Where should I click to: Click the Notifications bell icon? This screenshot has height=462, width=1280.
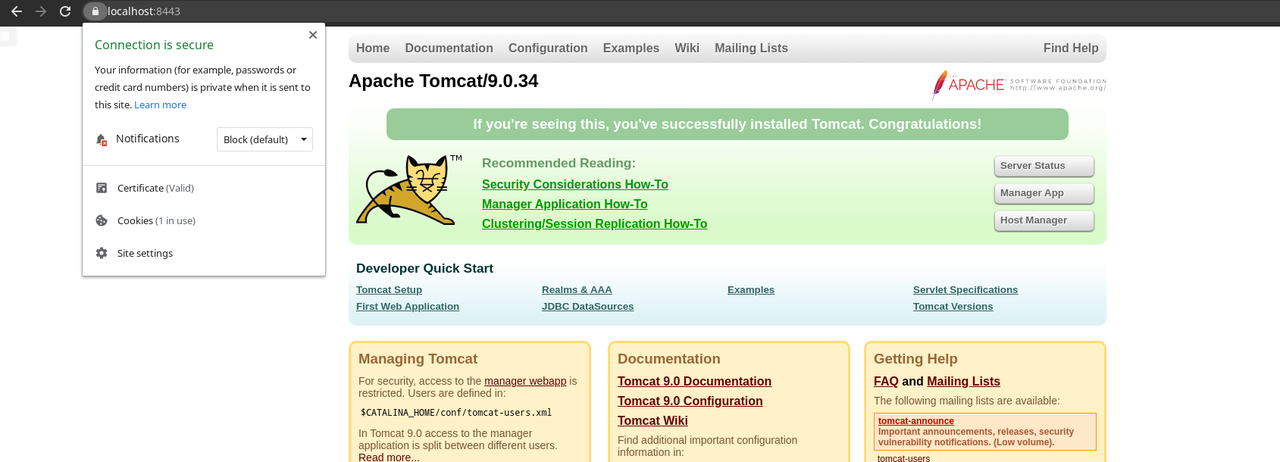point(101,139)
